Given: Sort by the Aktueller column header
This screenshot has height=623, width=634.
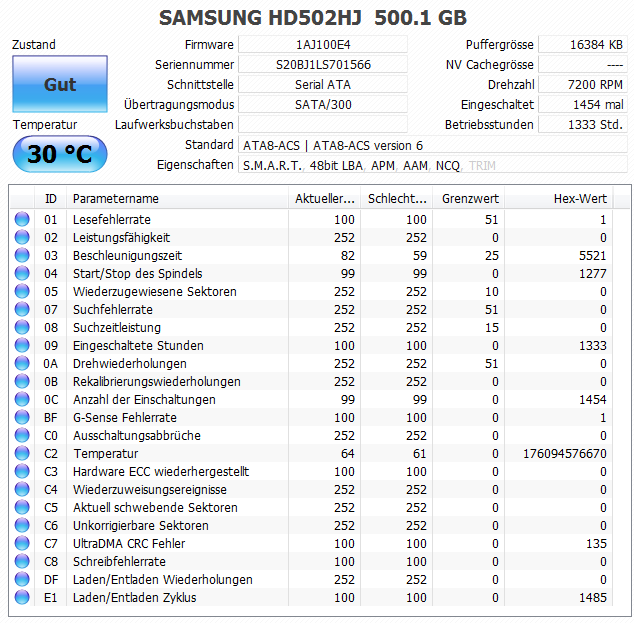Looking at the screenshot, I should 324,199.
